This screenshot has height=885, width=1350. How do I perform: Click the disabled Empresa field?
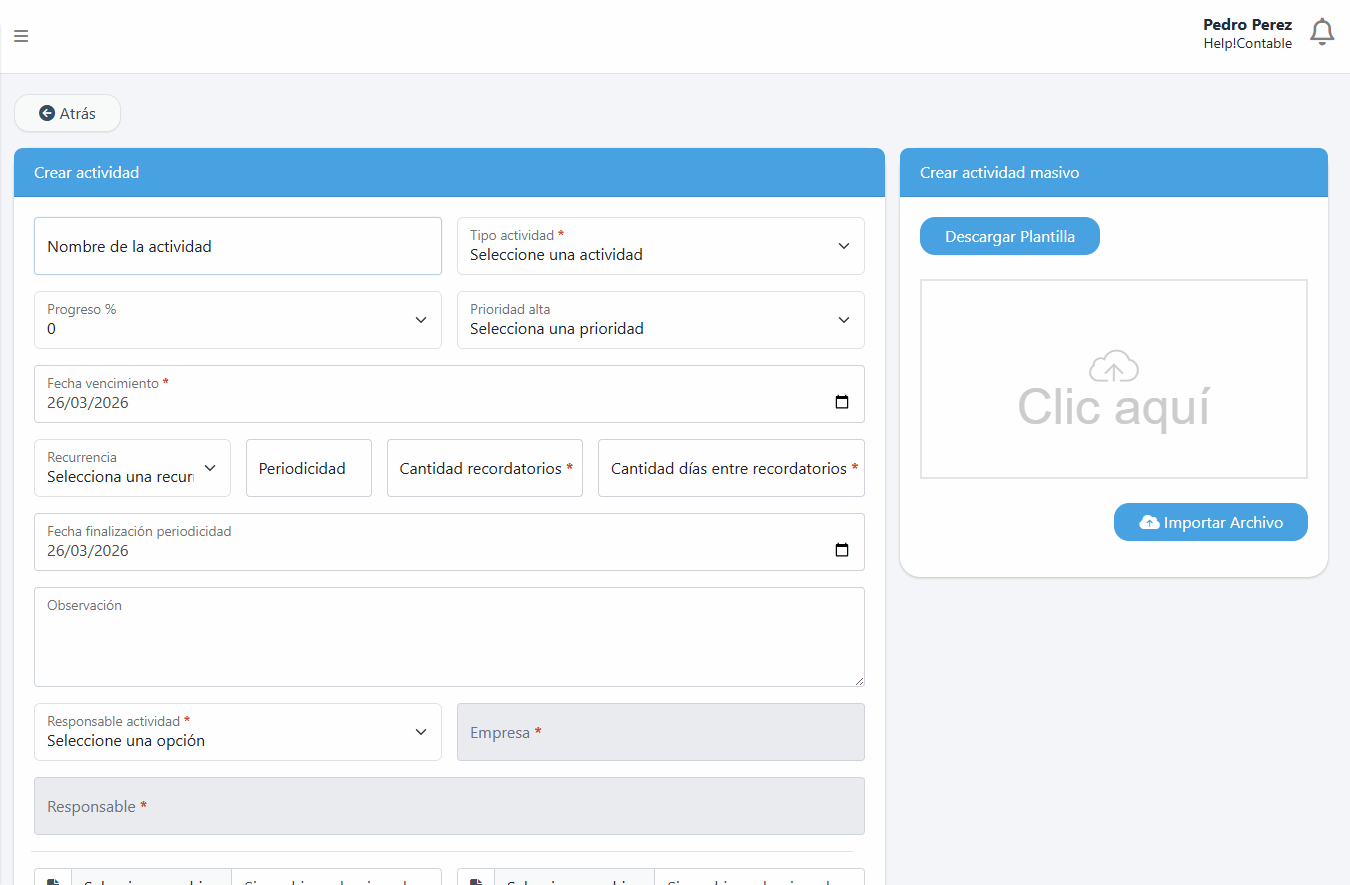tap(661, 732)
